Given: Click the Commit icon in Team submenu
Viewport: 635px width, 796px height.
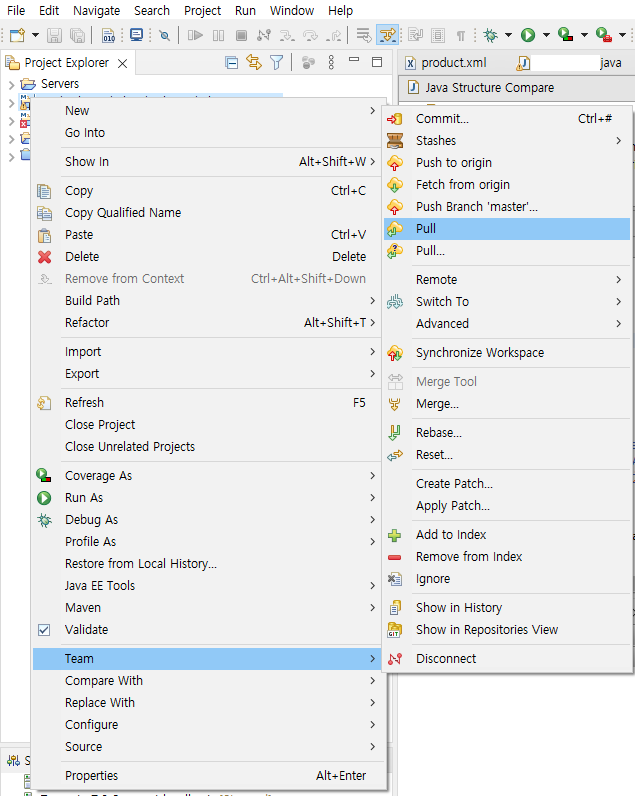Looking at the screenshot, I should click(x=395, y=119).
